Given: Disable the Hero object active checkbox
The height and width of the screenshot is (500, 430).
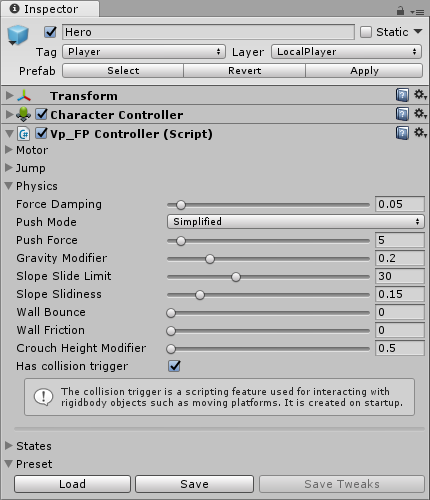Looking at the screenshot, I should [50, 32].
